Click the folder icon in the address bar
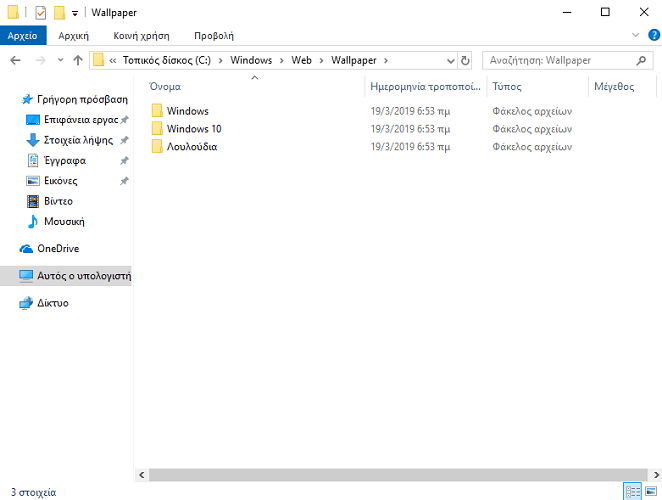Viewport: 662px width, 500px height. (x=98, y=60)
